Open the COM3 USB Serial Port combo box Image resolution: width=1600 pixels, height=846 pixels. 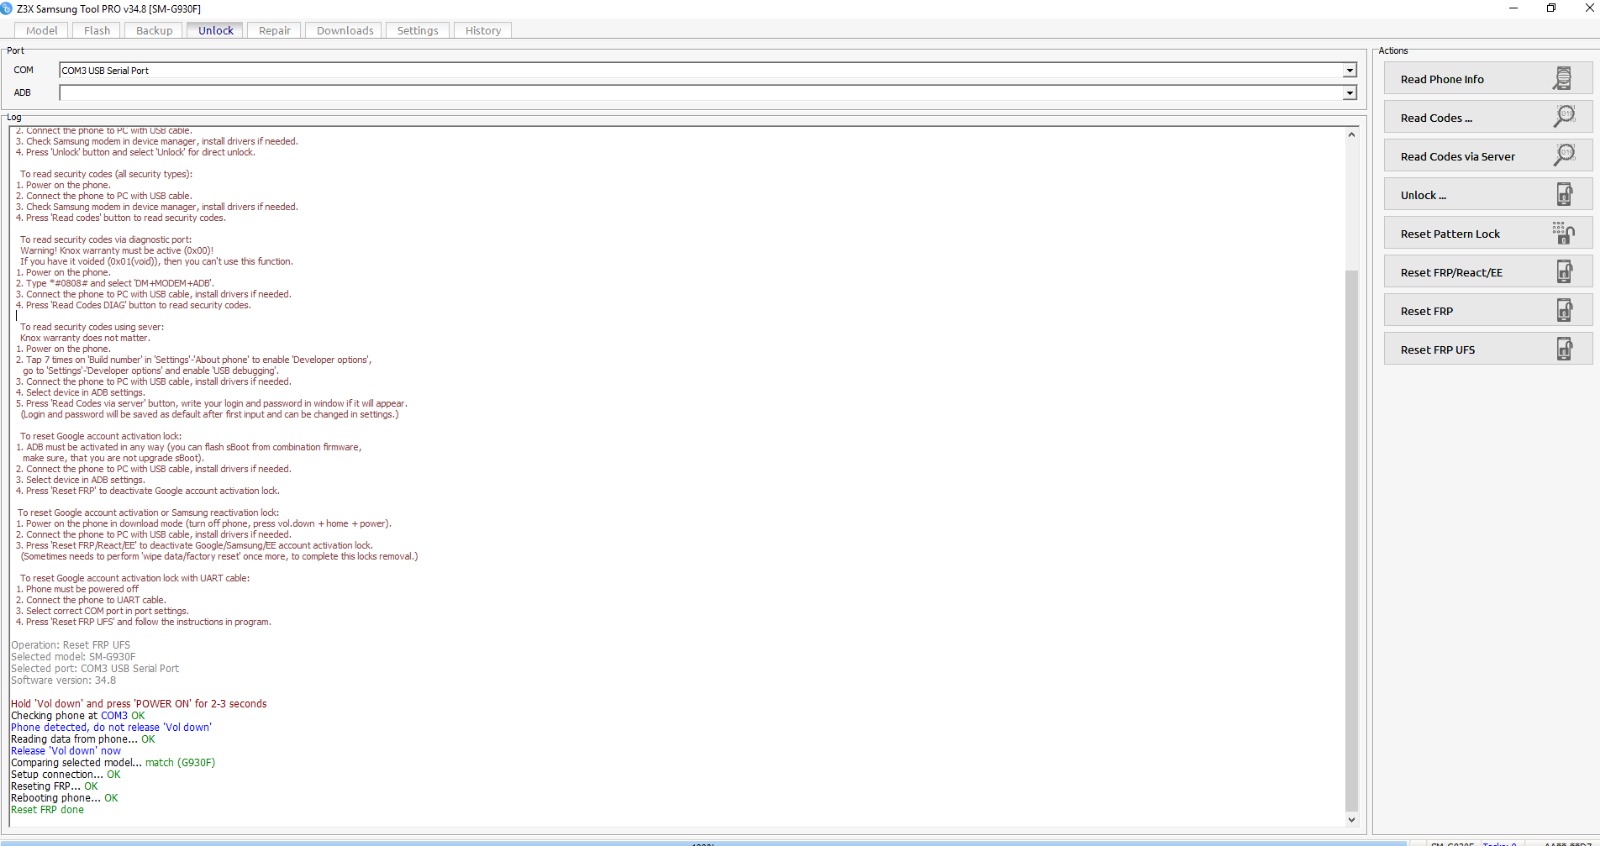[700, 71]
